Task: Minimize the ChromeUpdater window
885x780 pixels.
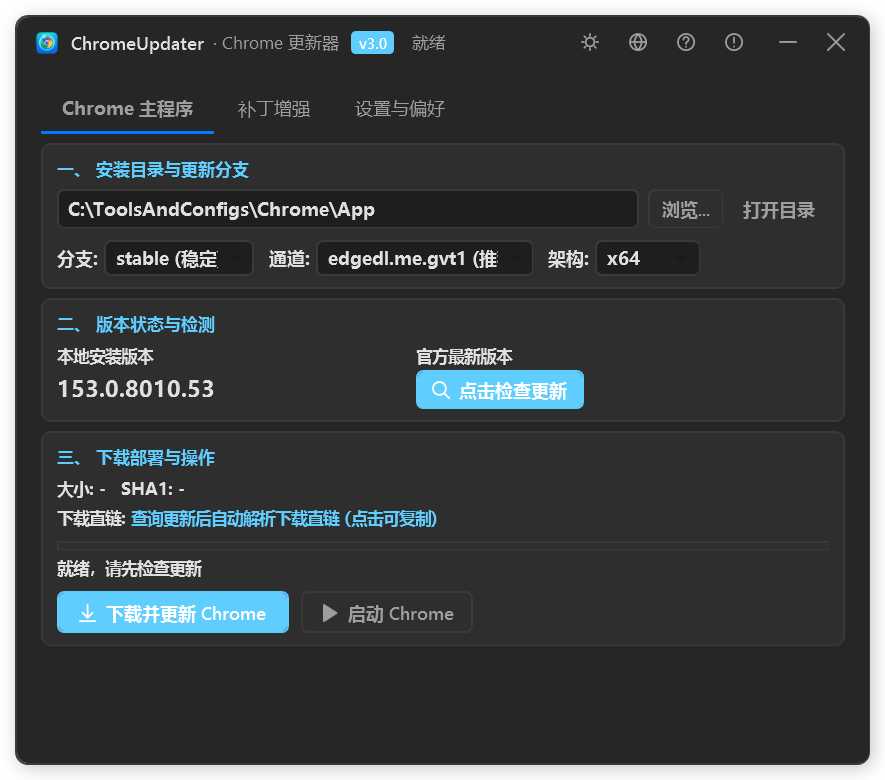Action: click(x=787, y=42)
